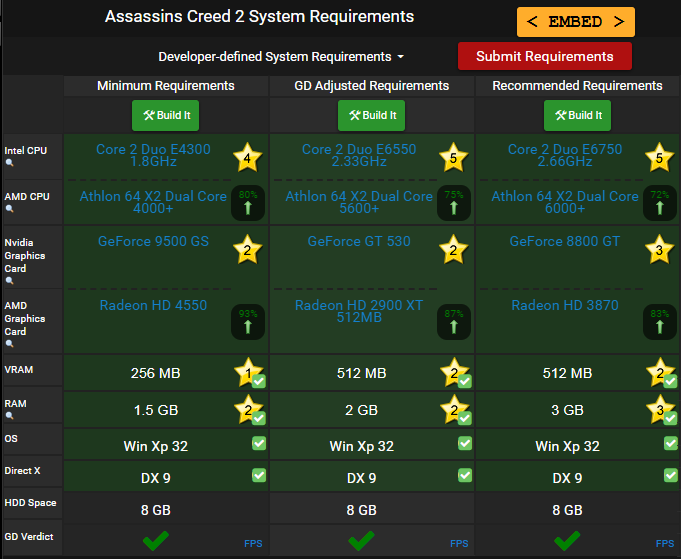Open the GeForce GT 530 link
The width and height of the screenshot is (681, 559).
tap(359, 241)
